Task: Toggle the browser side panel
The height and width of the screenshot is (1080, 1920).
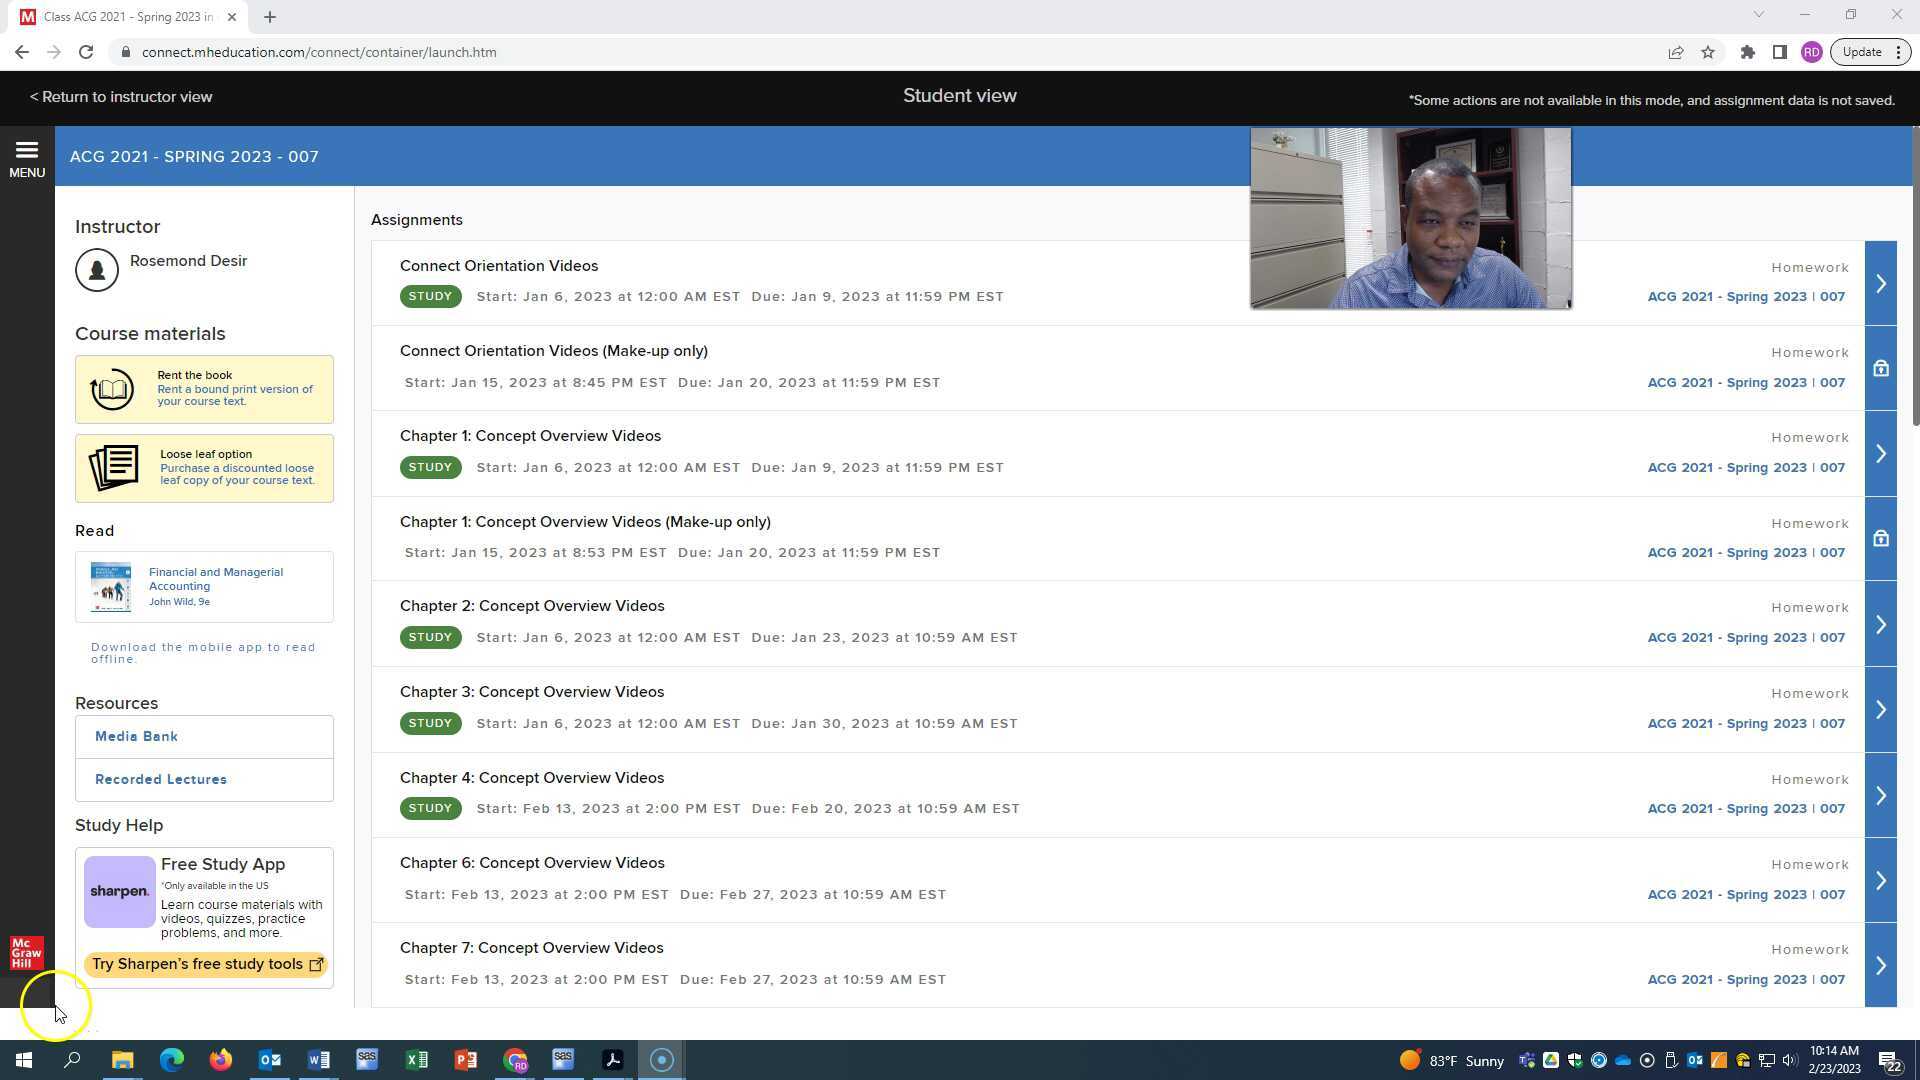Action: coord(1780,52)
